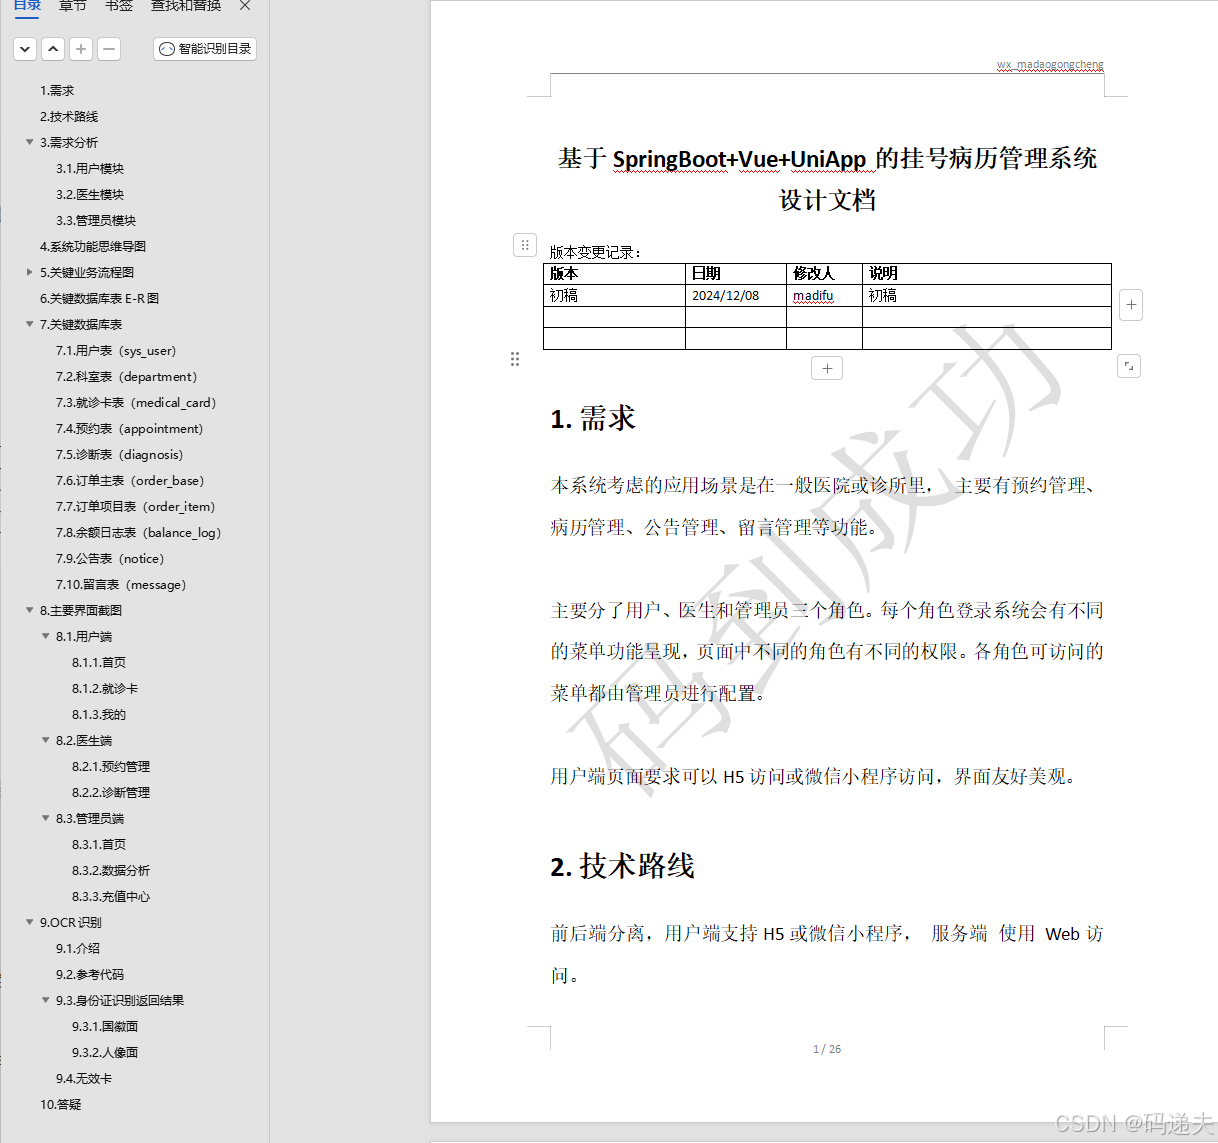
Task: Click the 版本 table header cell
Action: tap(614, 273)
